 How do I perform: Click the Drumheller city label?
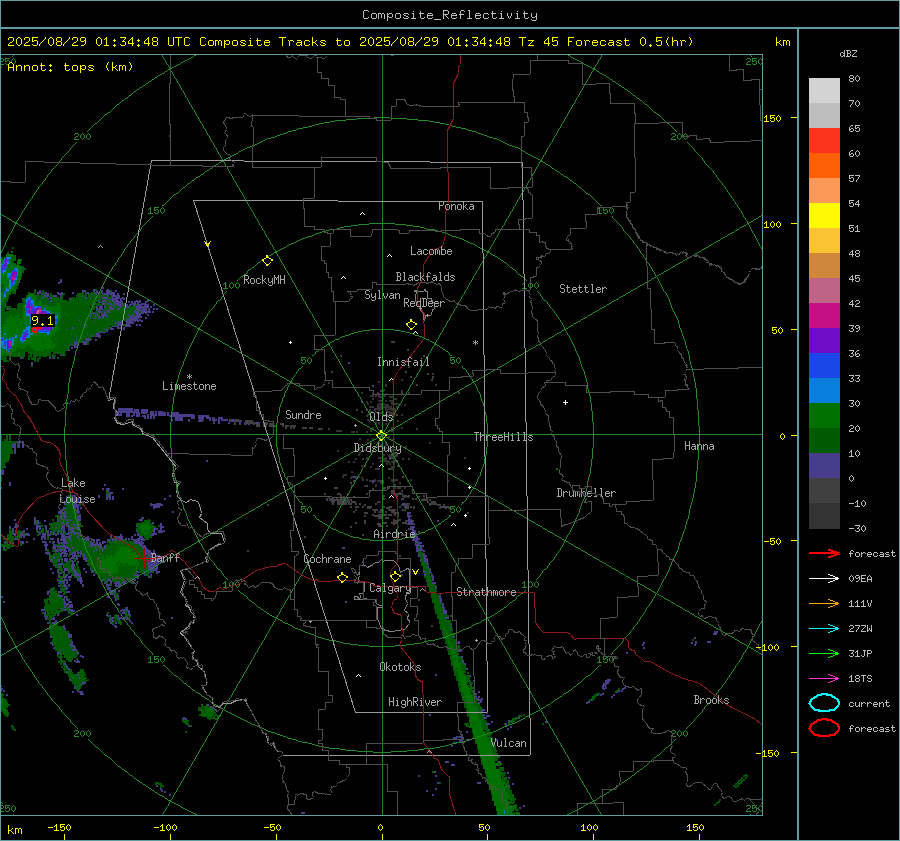(586, 493)
